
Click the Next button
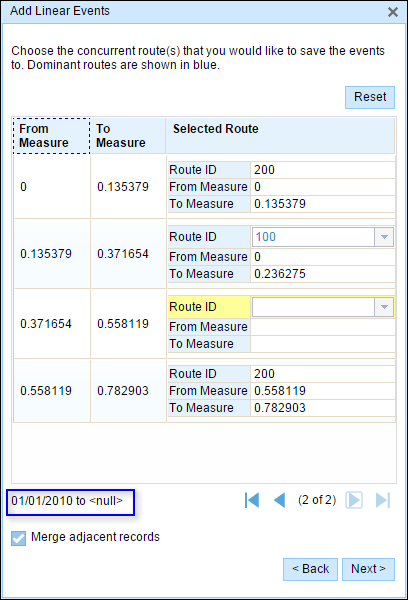(x=368, y=569)
